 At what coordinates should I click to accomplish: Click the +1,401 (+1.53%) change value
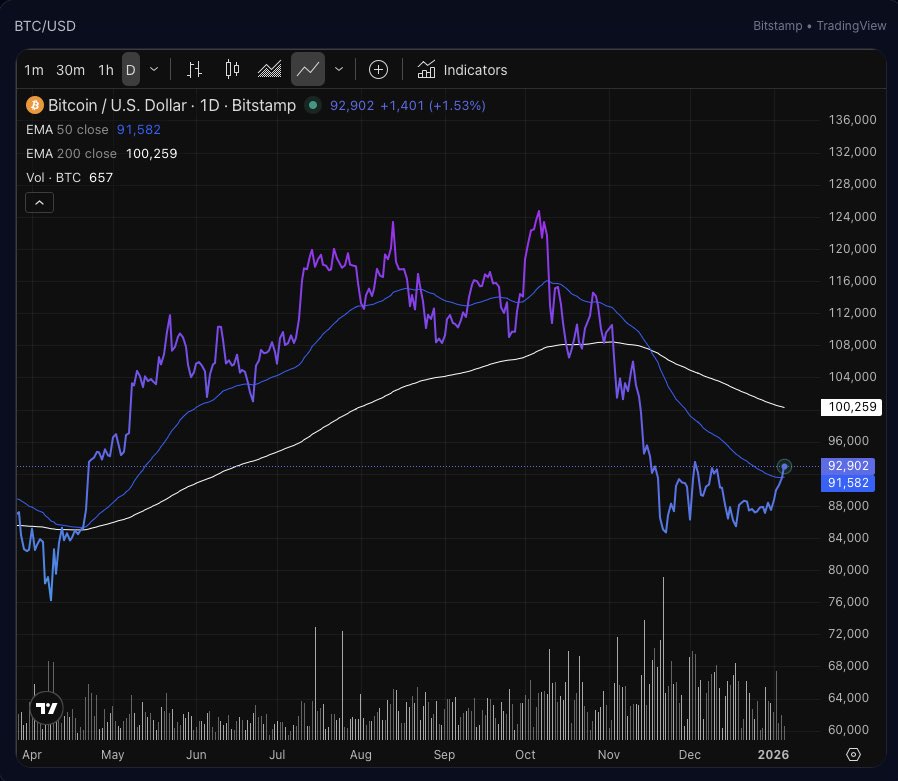(x=433, y=106)
